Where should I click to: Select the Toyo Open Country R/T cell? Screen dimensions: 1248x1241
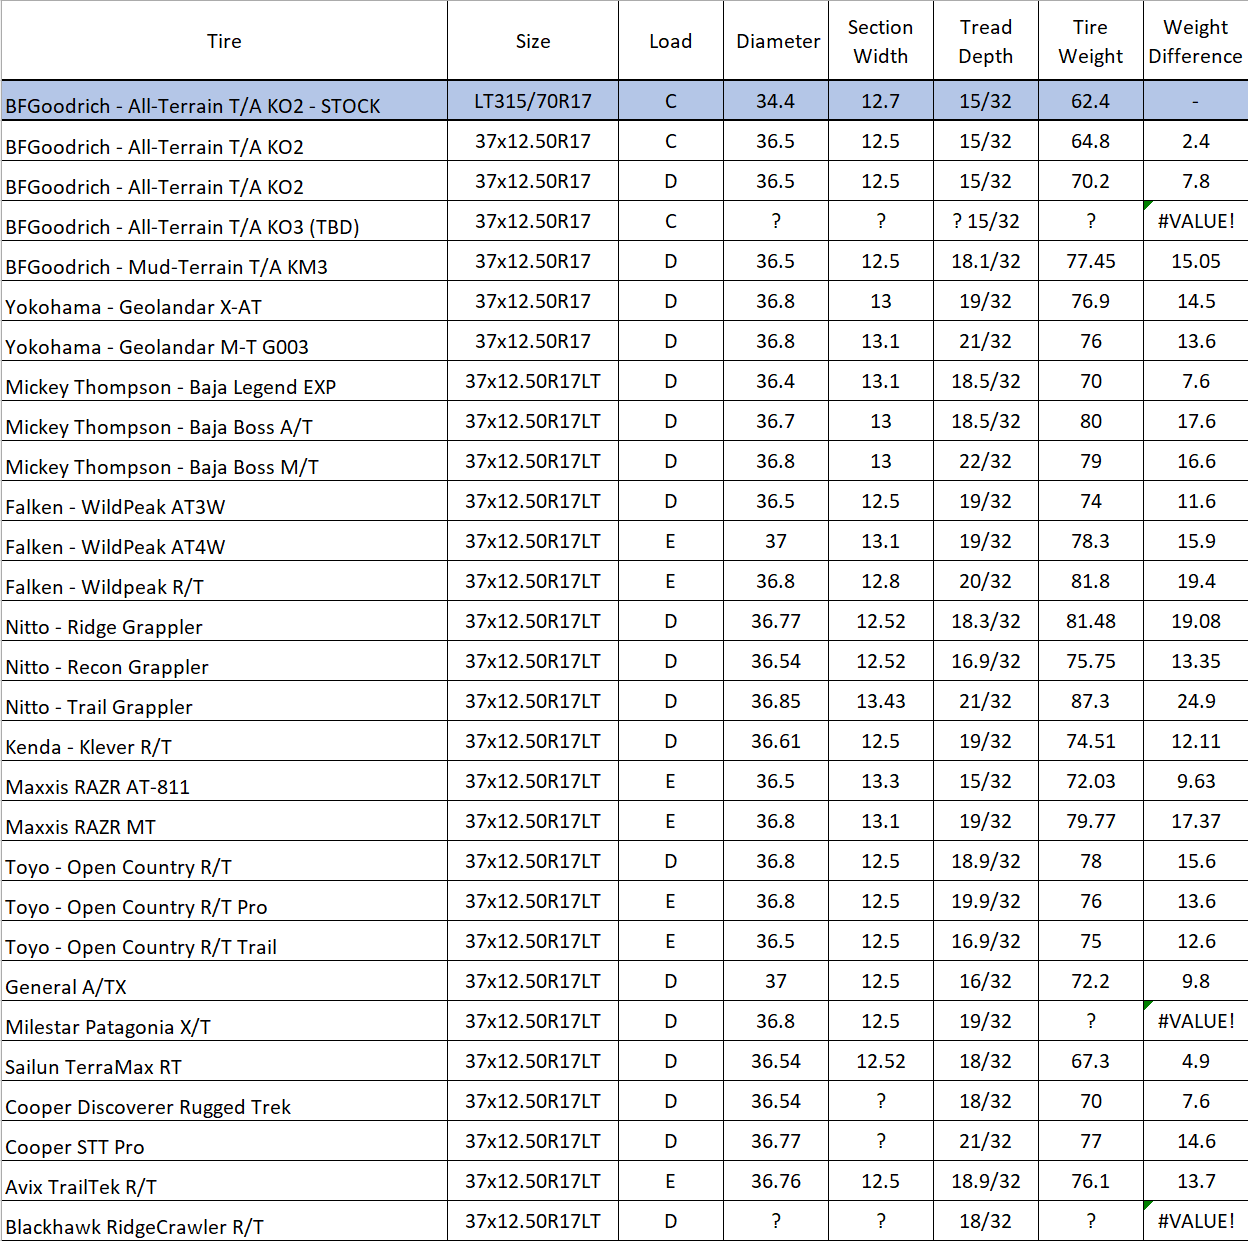coord(224,861)
